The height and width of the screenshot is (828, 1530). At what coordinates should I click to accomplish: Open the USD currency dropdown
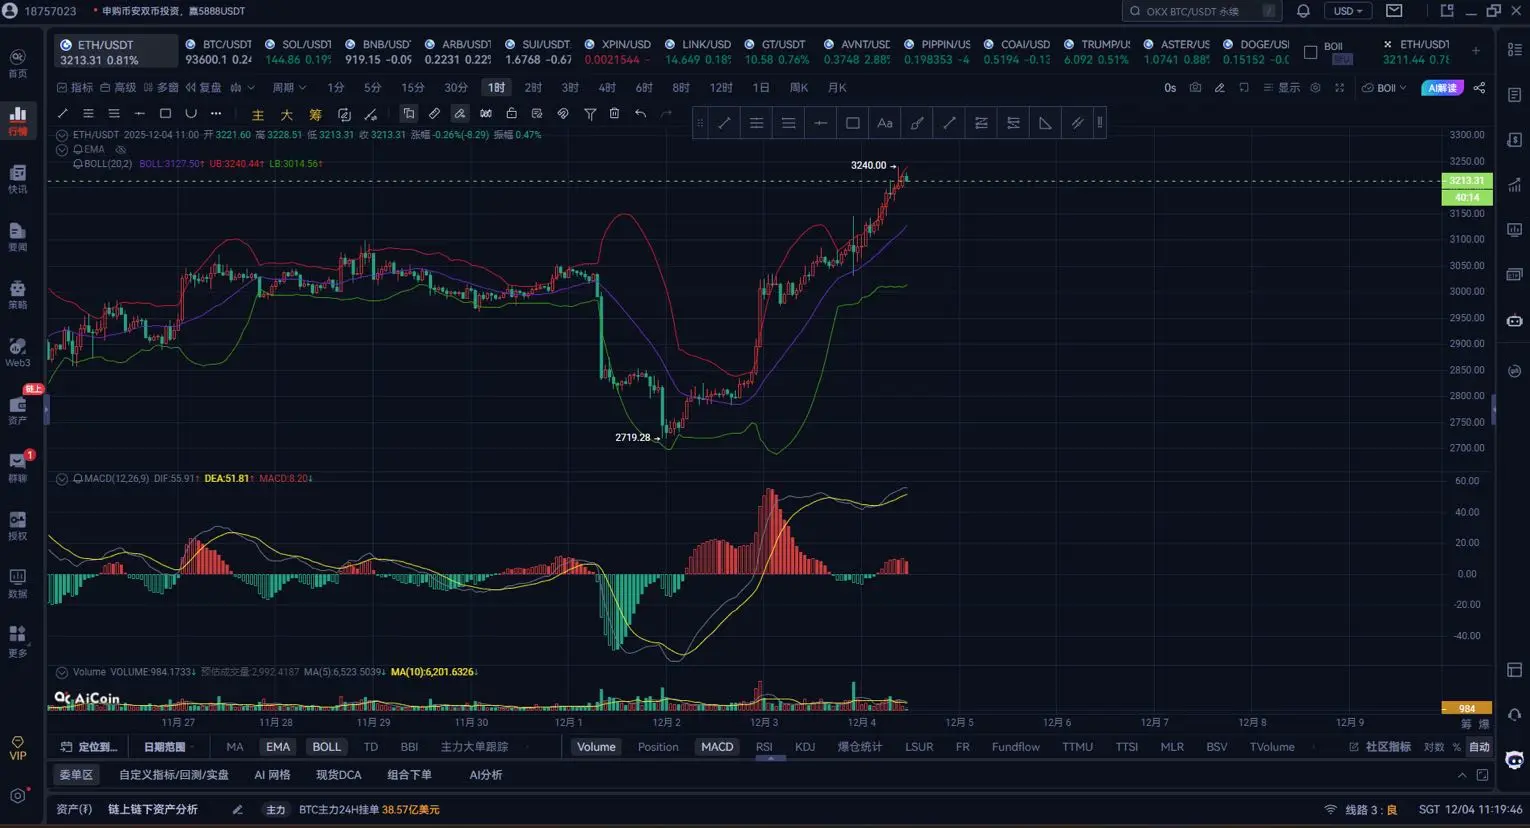[1348, 11]
